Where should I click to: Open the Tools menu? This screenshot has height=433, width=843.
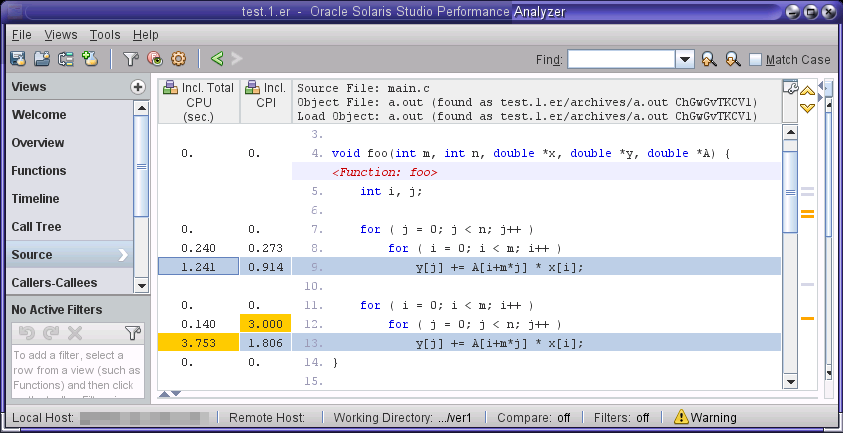point(105,35)
